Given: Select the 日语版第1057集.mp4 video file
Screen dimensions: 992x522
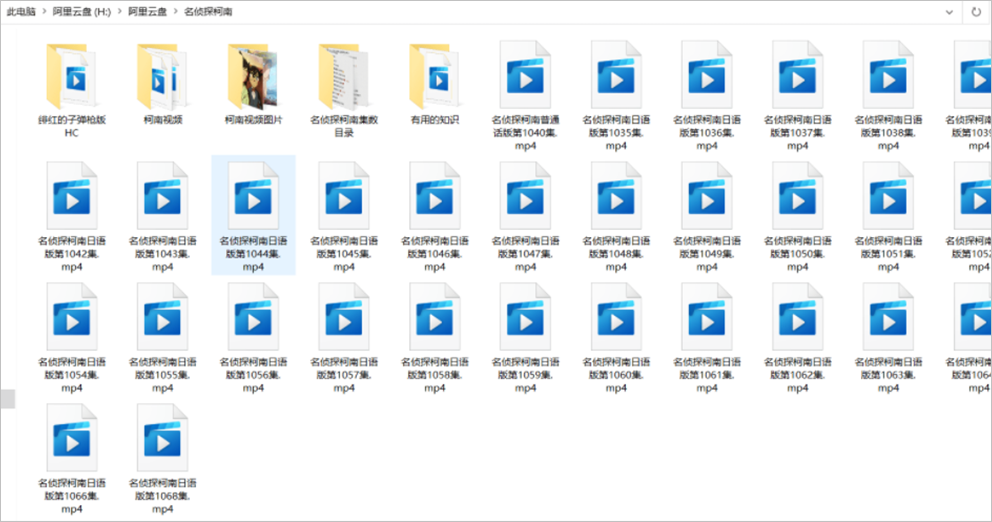Looking at the screenshot, I should pos(344,338).
